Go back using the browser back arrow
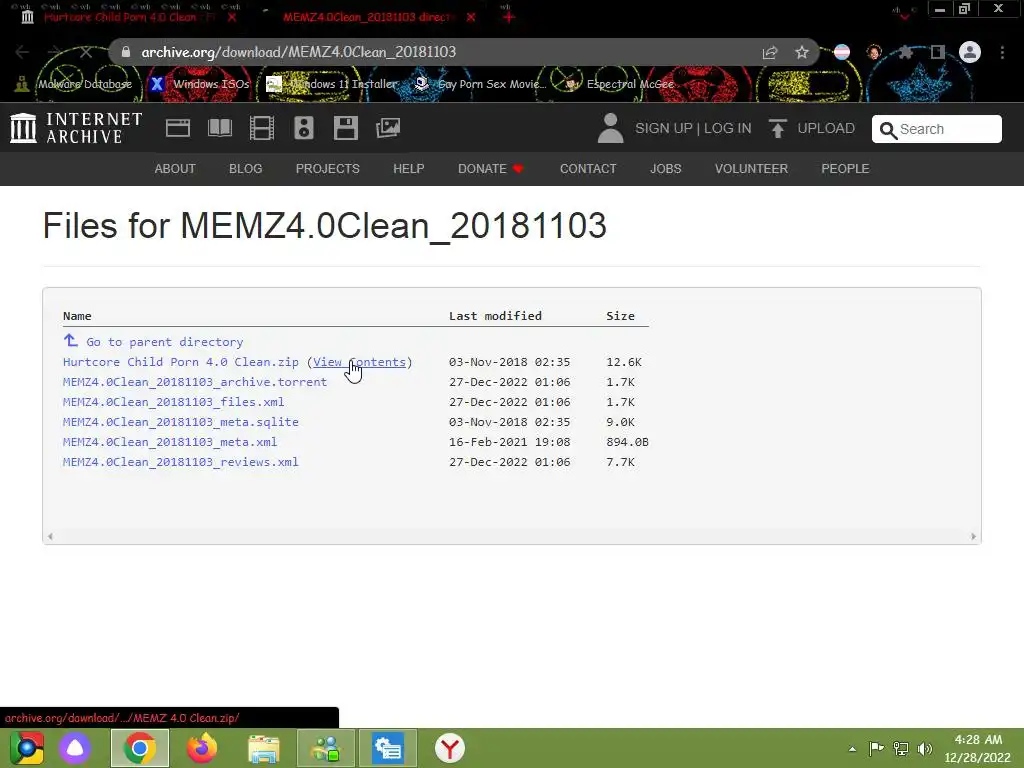 [x=22, y=52]
